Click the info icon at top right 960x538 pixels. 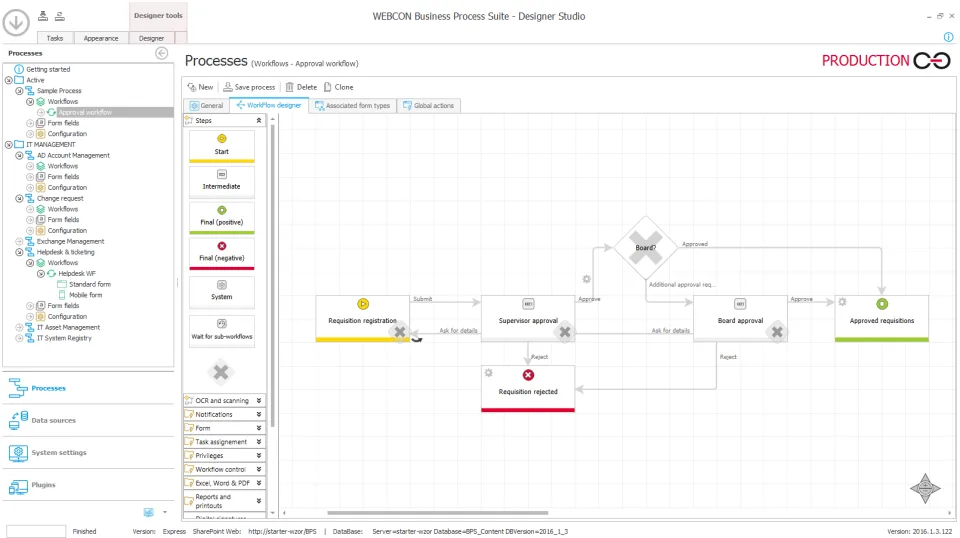tap(948, 37)
